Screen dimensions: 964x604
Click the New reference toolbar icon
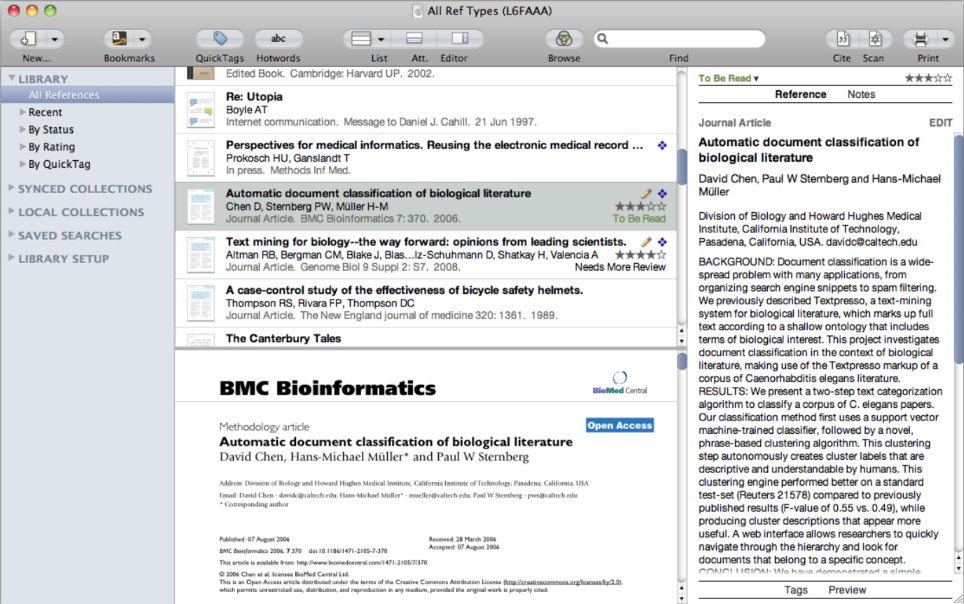pos(29,39)
